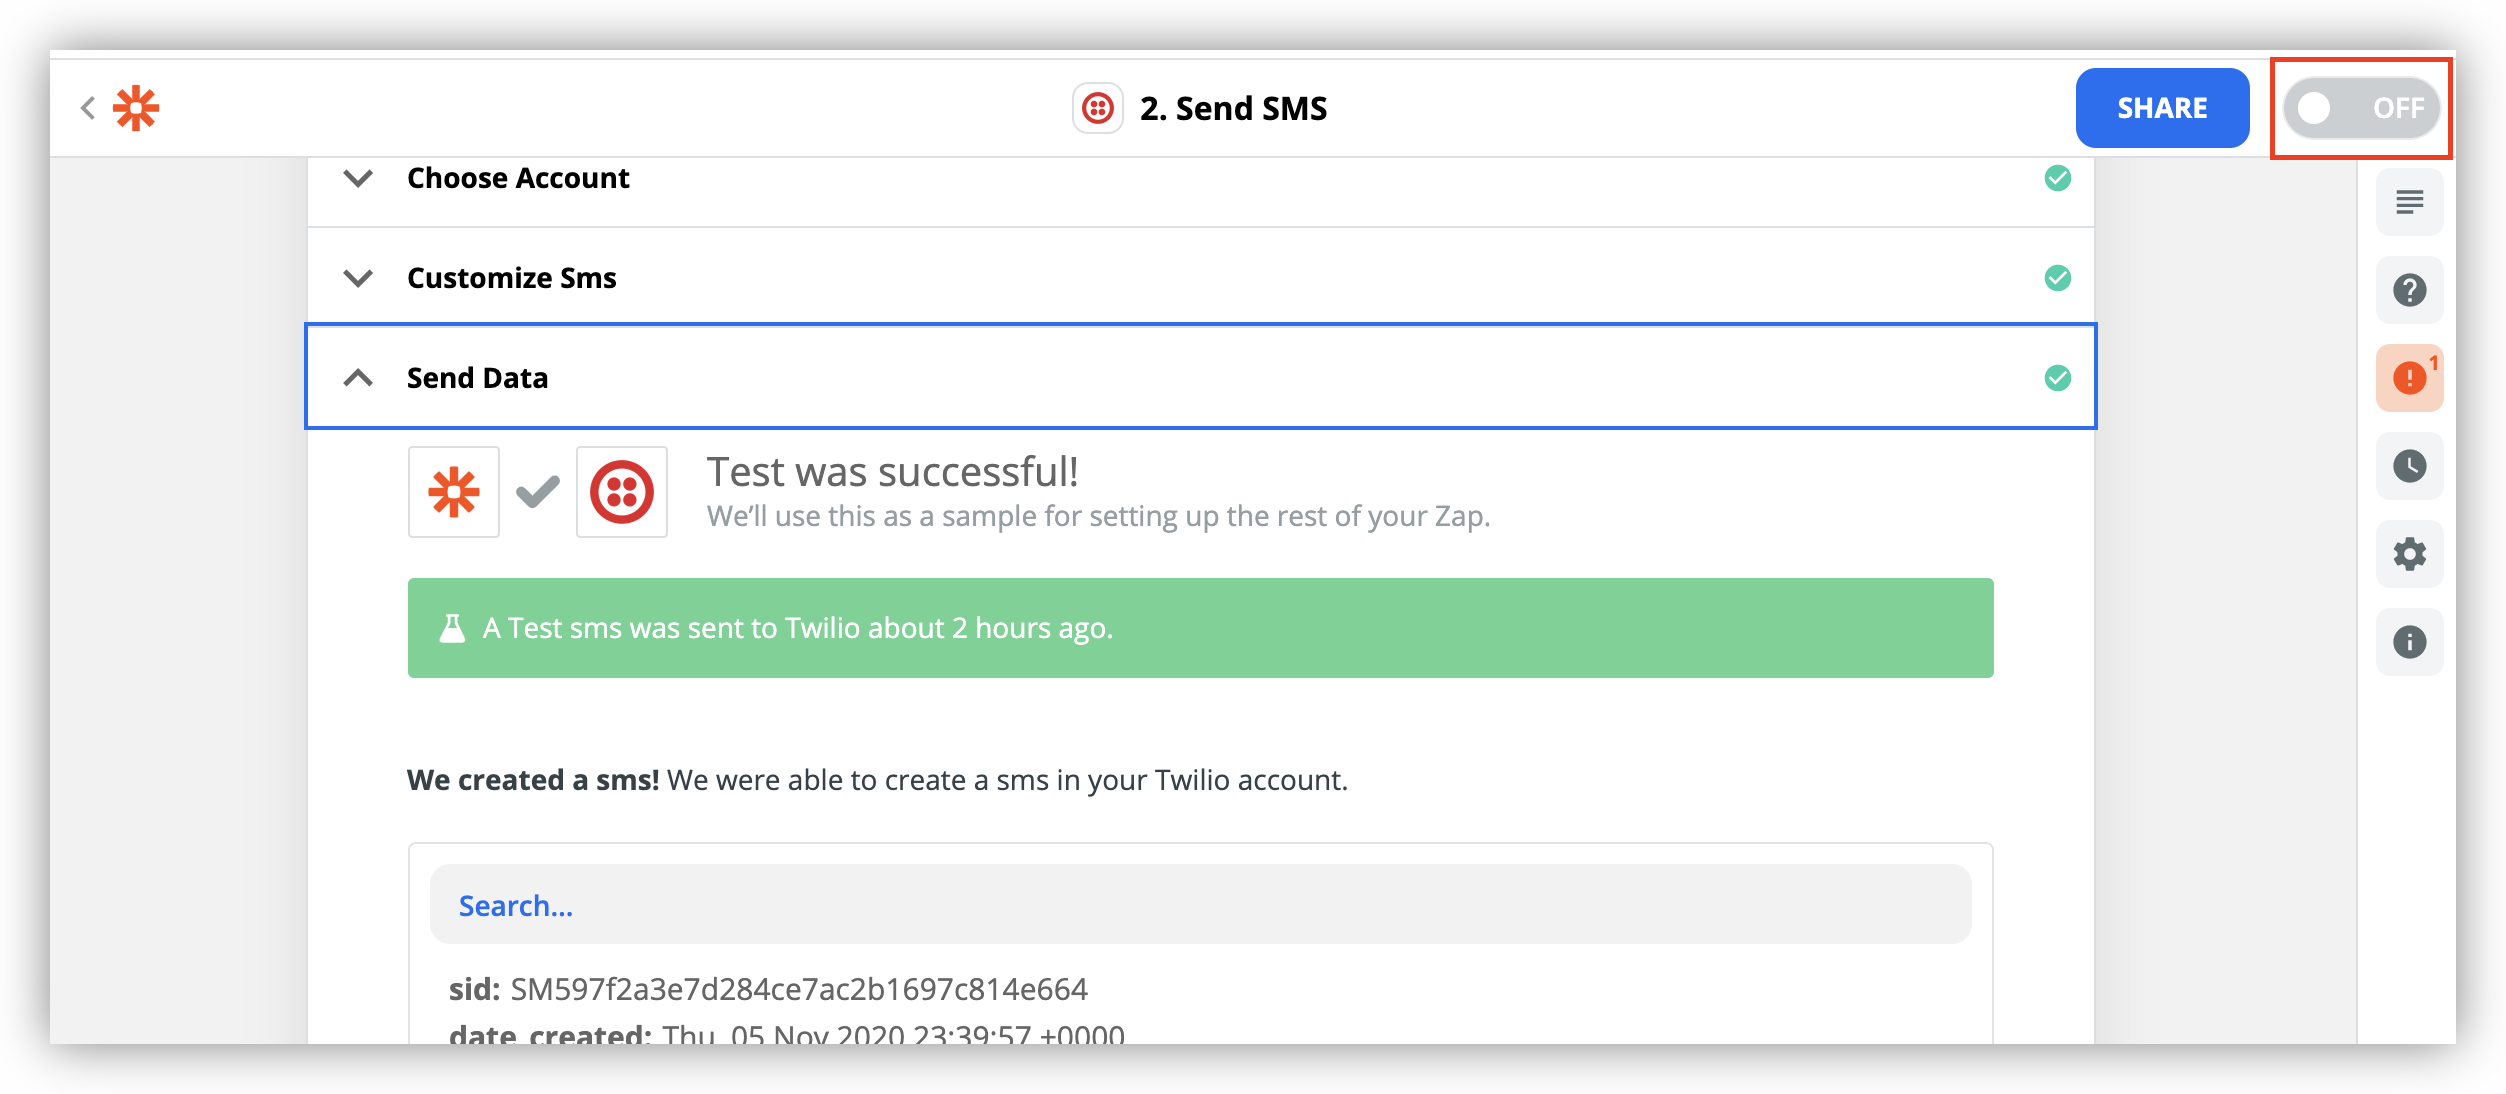Go back using the left arrow
The width and height of the screenshot is (2506, 1094).
pyautogui.click(x=88, y=108)
